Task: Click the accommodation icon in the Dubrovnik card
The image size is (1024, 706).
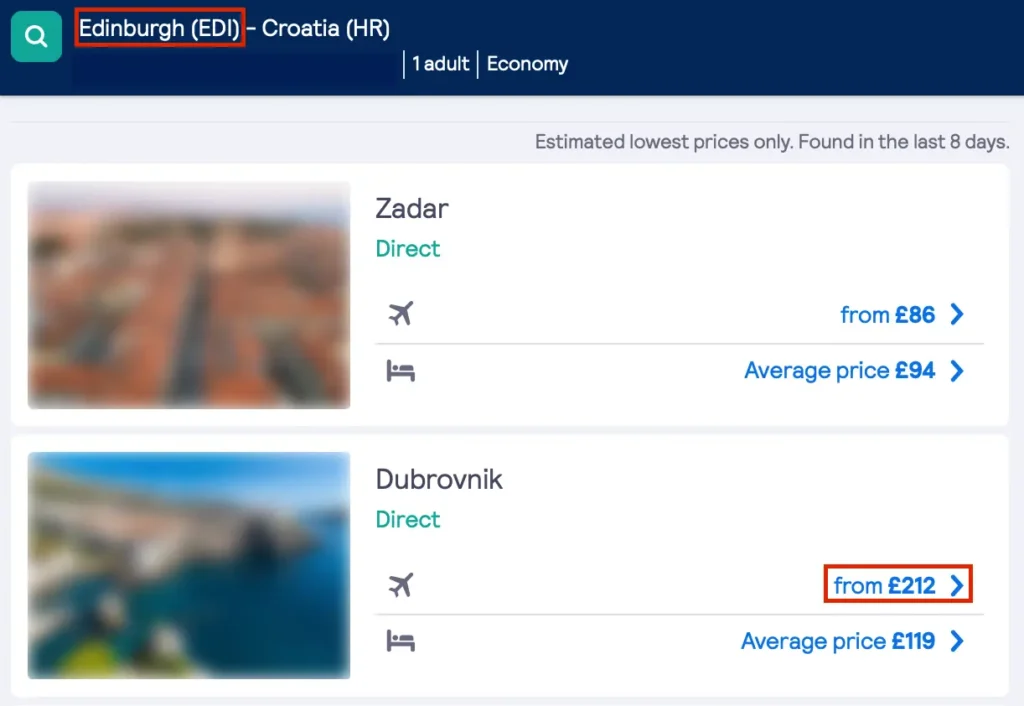Action: pos(402,641)
